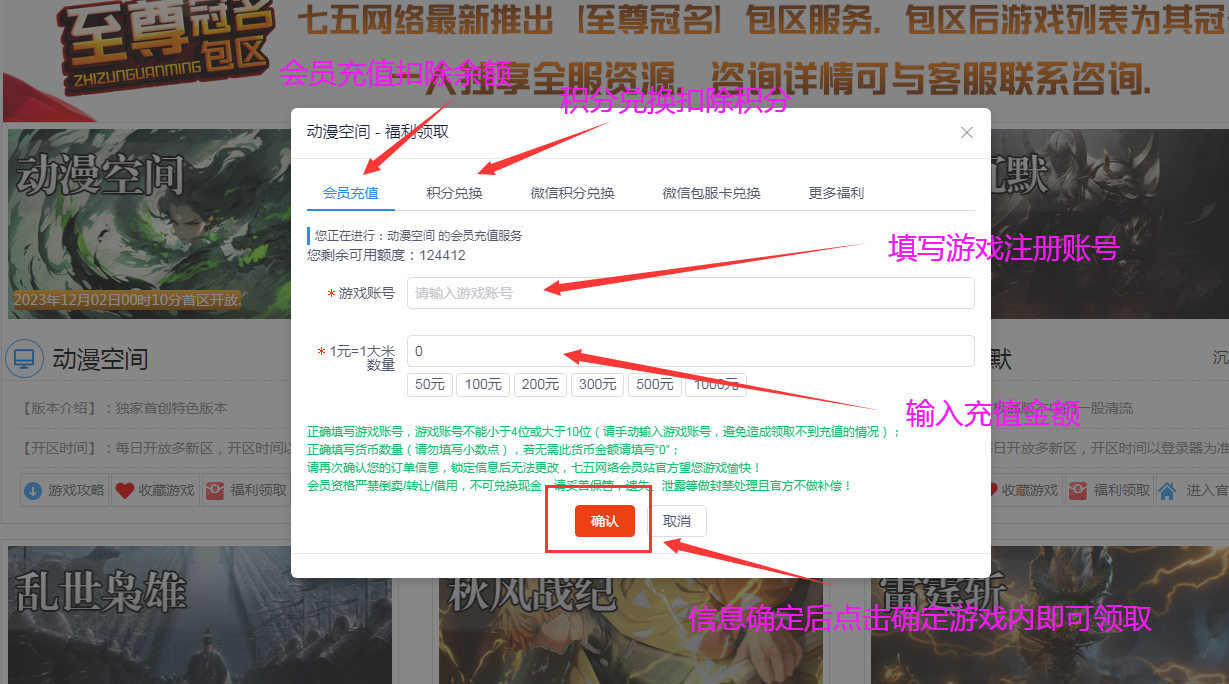This screenshot has height=684, width=1229.
Task: Click gift icon of 福利领取 in right card
Action: pos(1078,491)
